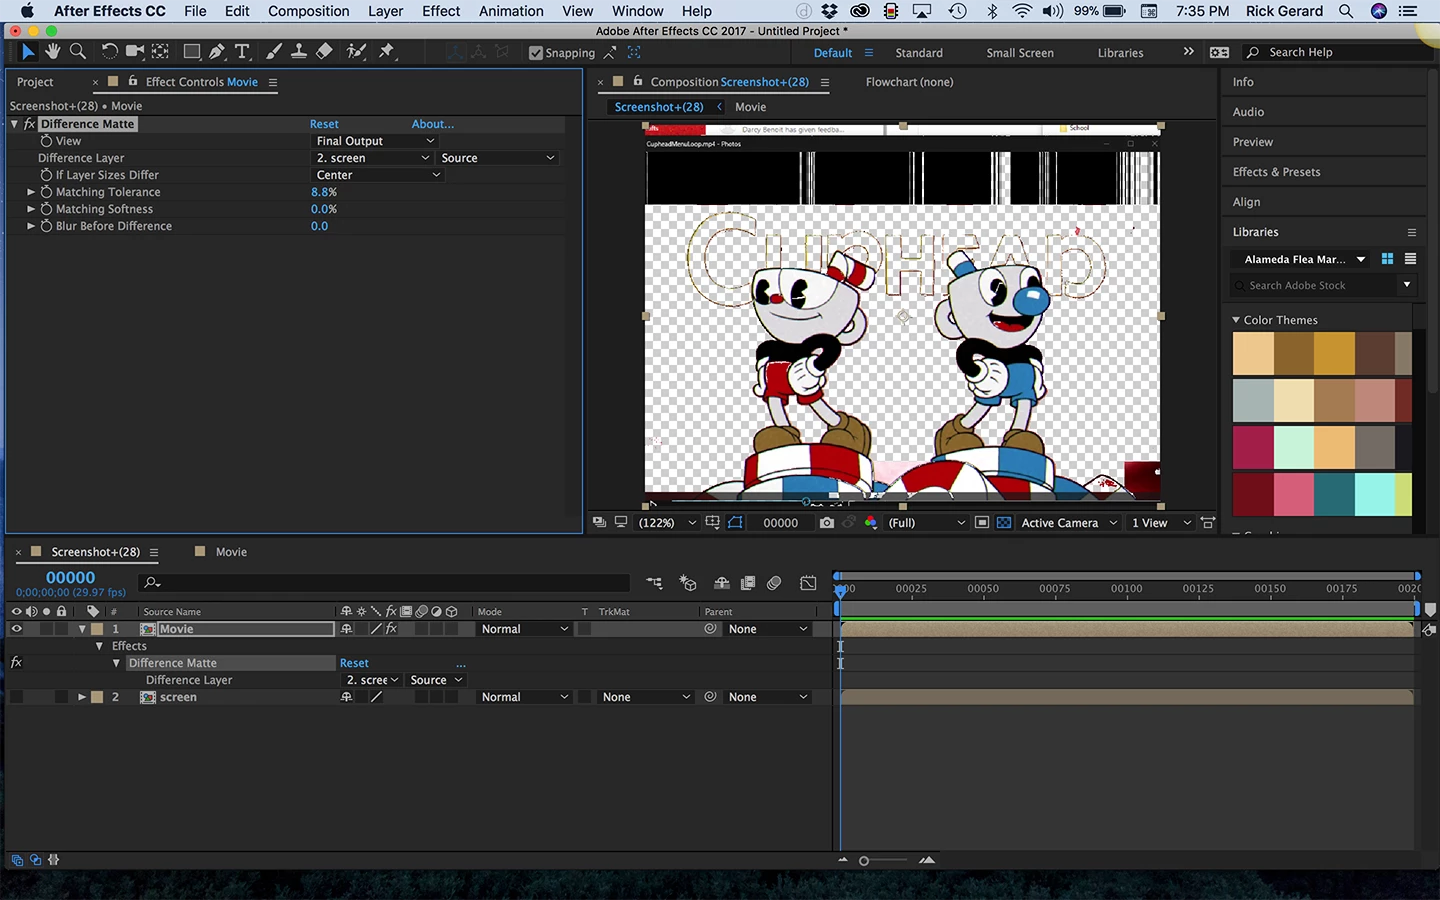Select the Unified Camera tool
This screenshot has width=1440, height=900.
tap(134, 52)
